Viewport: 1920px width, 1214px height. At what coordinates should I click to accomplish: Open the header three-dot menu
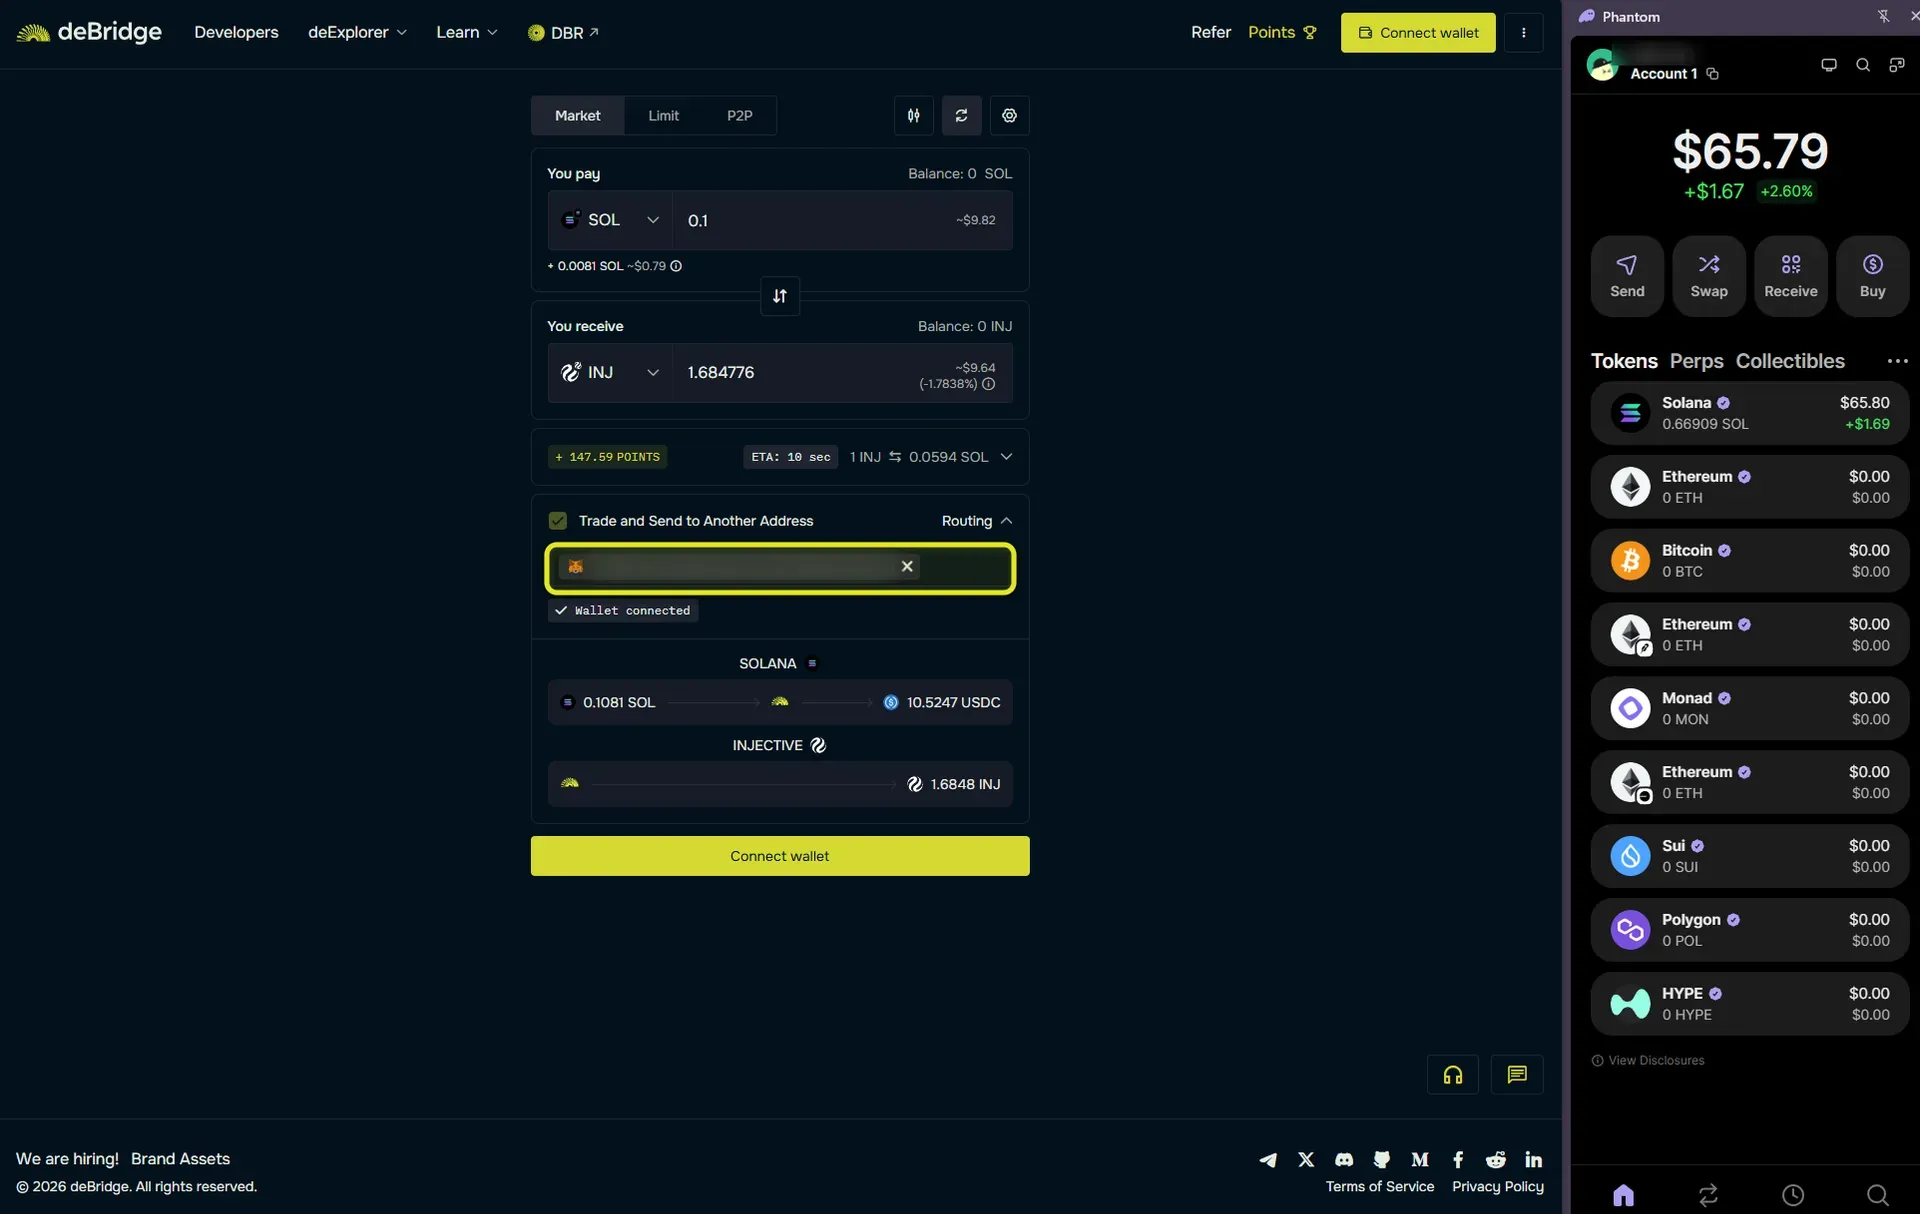(x=1523, y=33)
